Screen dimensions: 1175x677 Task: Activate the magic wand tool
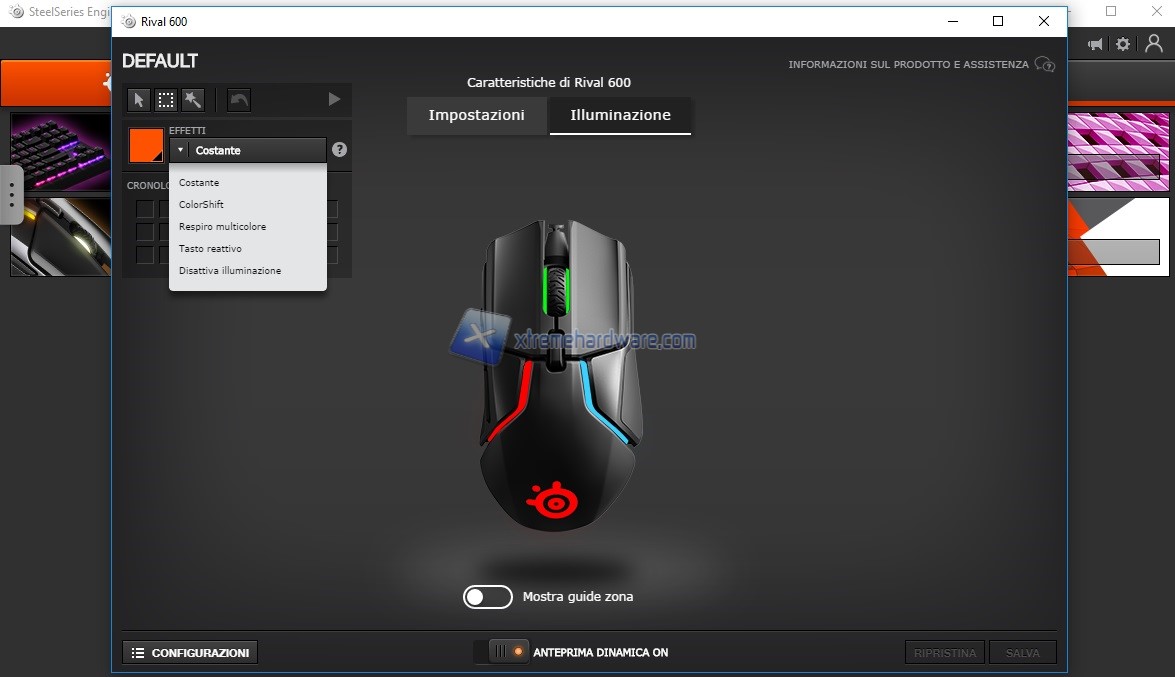193,100
